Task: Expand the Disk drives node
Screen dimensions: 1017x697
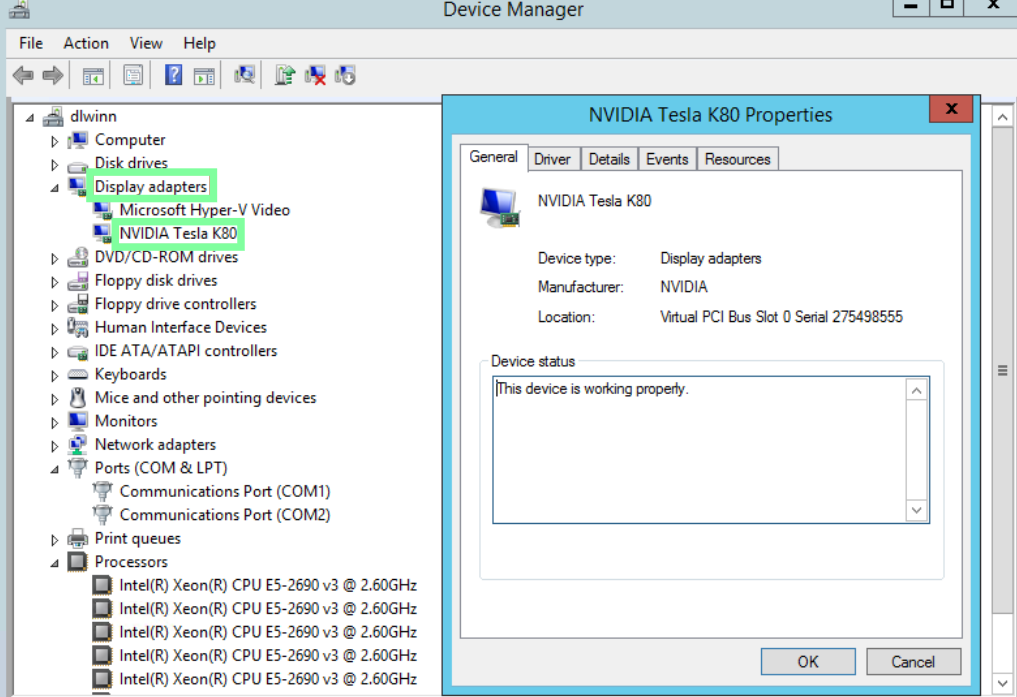Action: pos(55,164)
